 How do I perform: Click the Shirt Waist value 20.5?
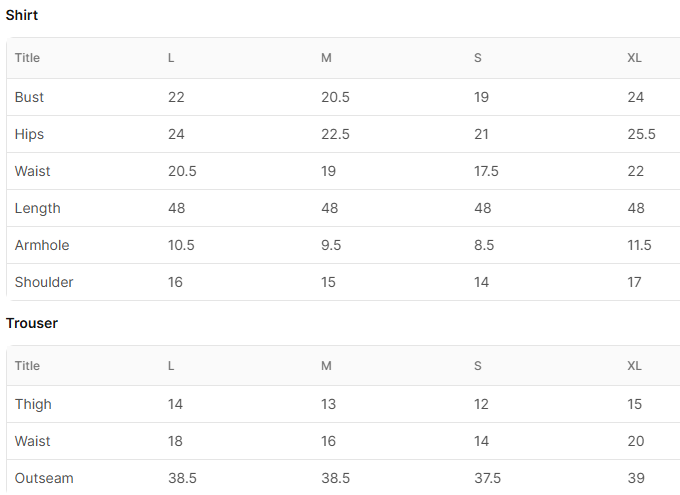coord(182,171)
